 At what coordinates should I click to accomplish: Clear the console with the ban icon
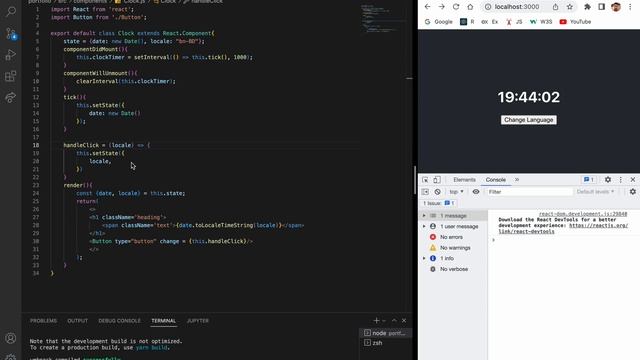point(438,192)
